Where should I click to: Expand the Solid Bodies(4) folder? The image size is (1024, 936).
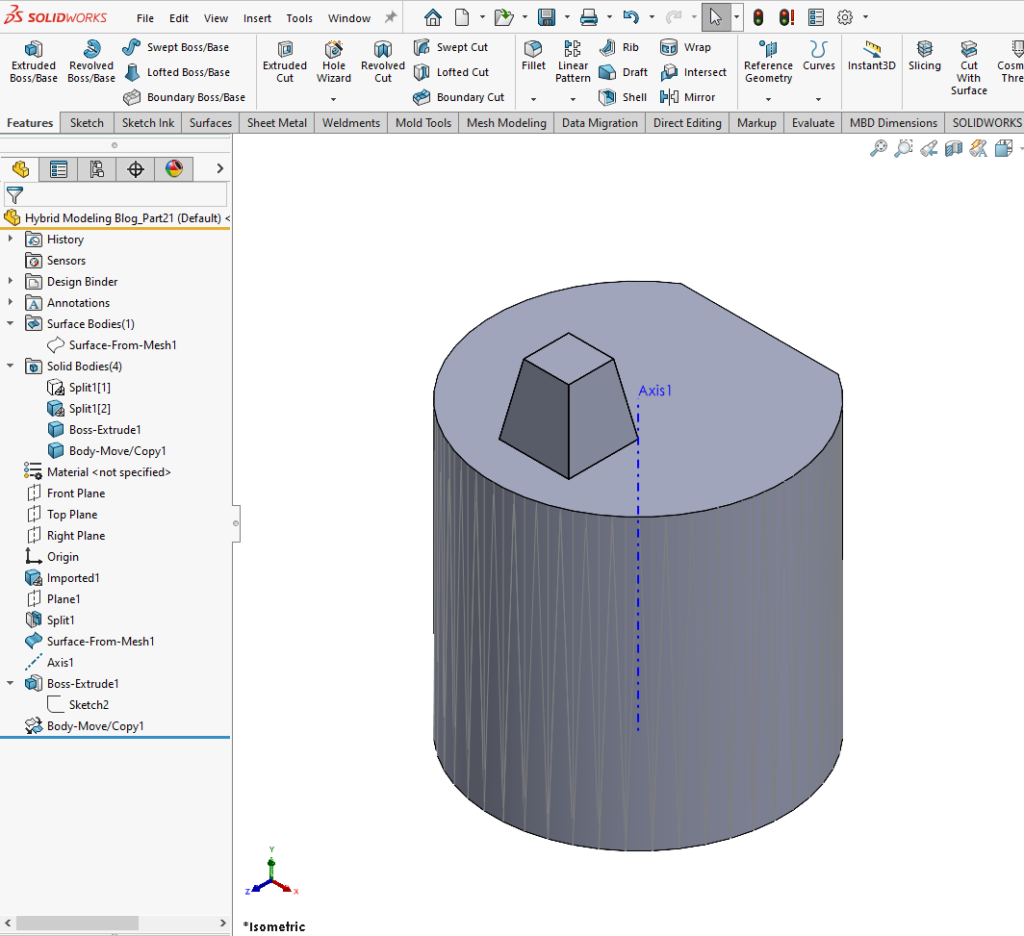(x=12, y=366)
